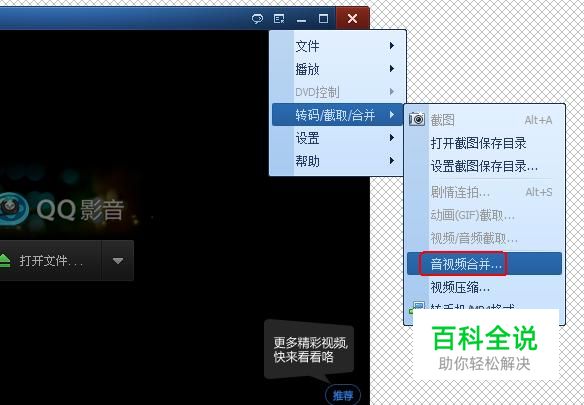Choose 截图 in the submenu
The height and width of the screenshot is (405, 584).
pyautogui.click(x=484, y=120)
